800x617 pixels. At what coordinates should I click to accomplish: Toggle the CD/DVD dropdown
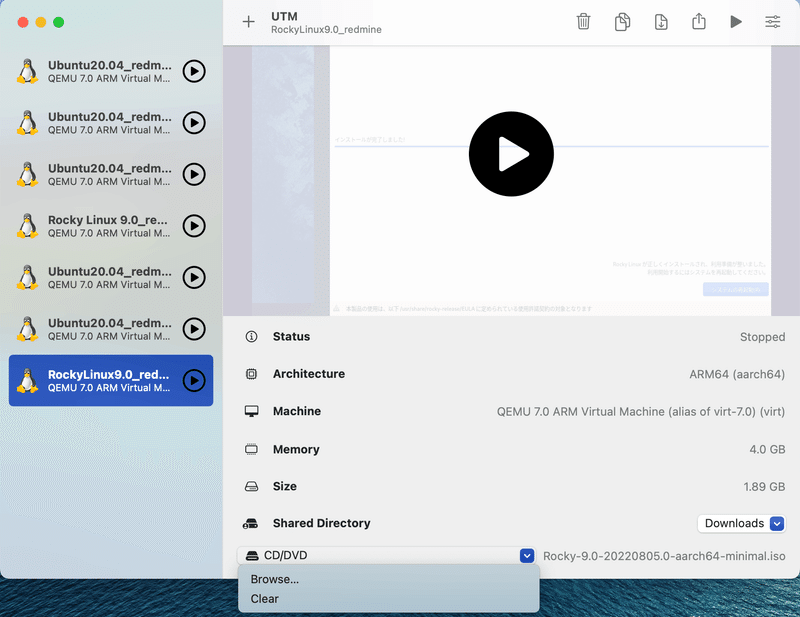coord(386,555)
